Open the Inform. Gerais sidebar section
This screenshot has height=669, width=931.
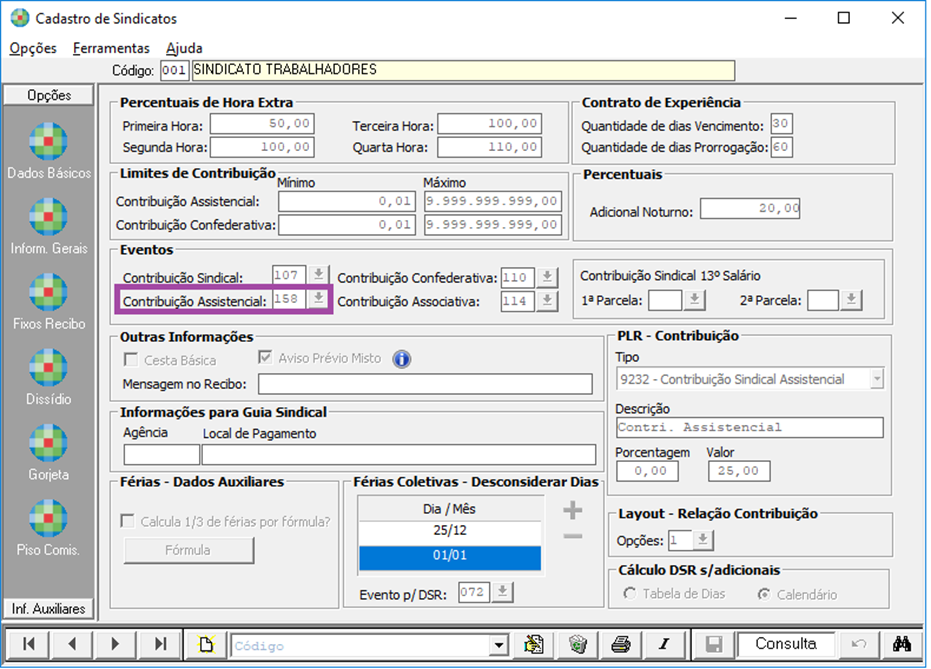(x=48, y=226)
